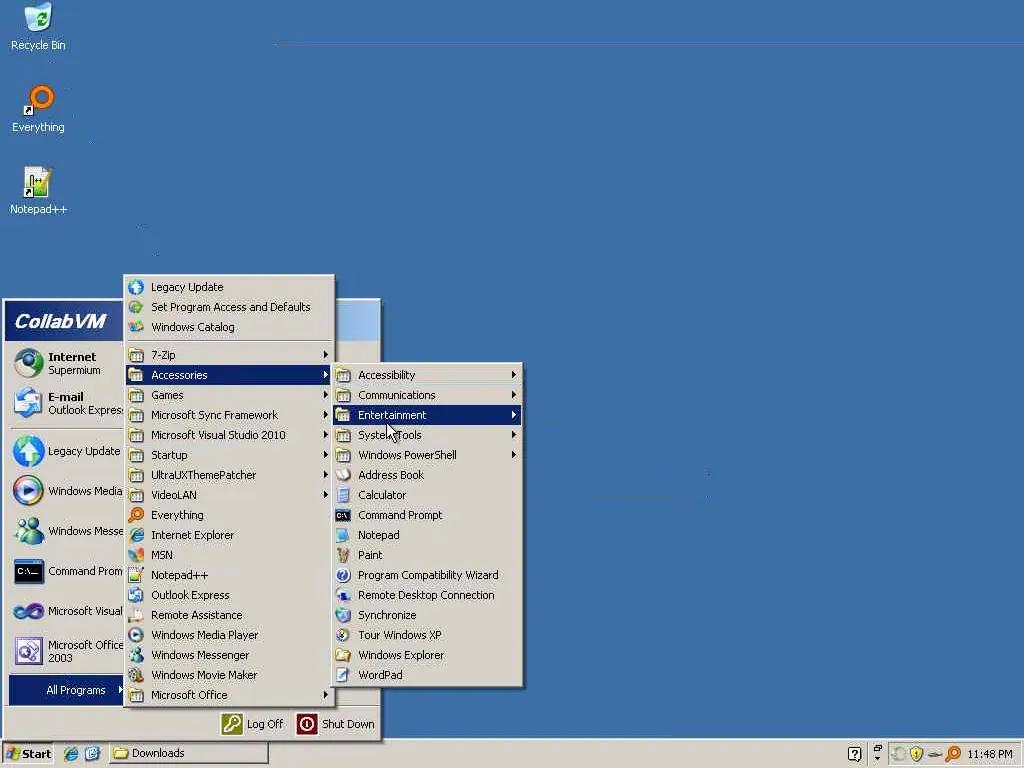Click the Shut Down button
The image size is (1024, 768).
(x=336, y=724)
